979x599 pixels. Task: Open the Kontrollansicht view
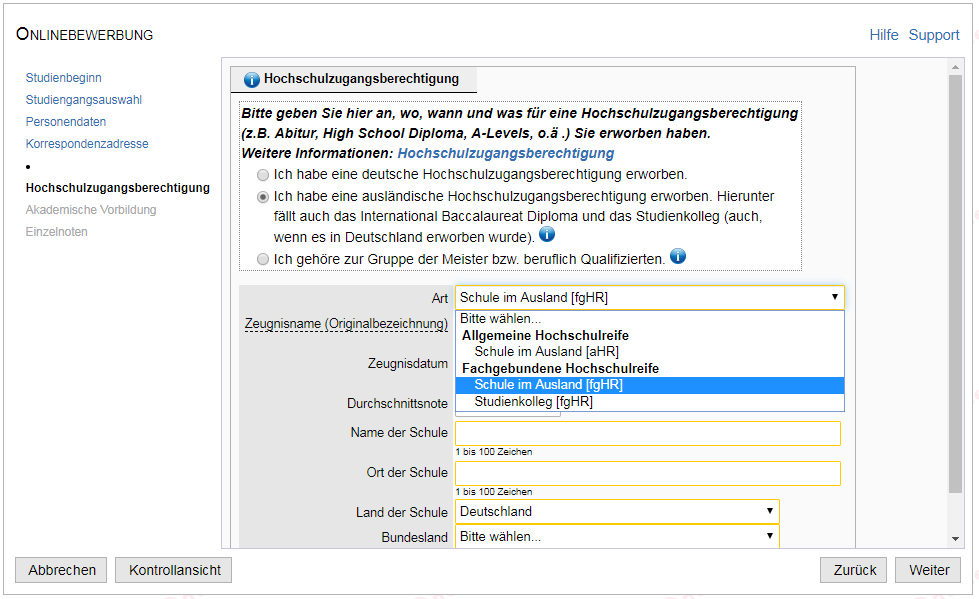coord(174,570)
